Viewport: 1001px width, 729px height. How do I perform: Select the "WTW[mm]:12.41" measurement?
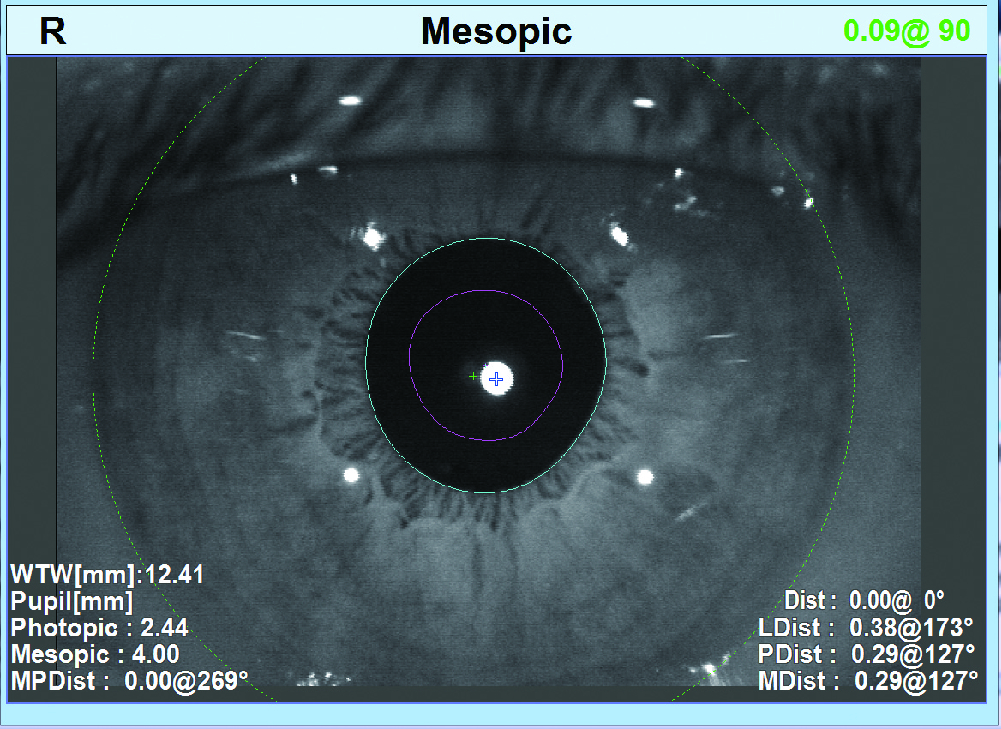(x=107, y=575)
